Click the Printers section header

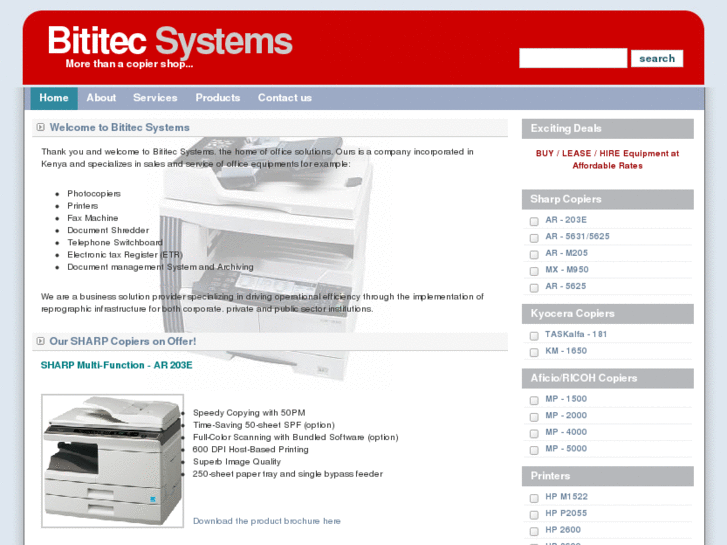608,476
